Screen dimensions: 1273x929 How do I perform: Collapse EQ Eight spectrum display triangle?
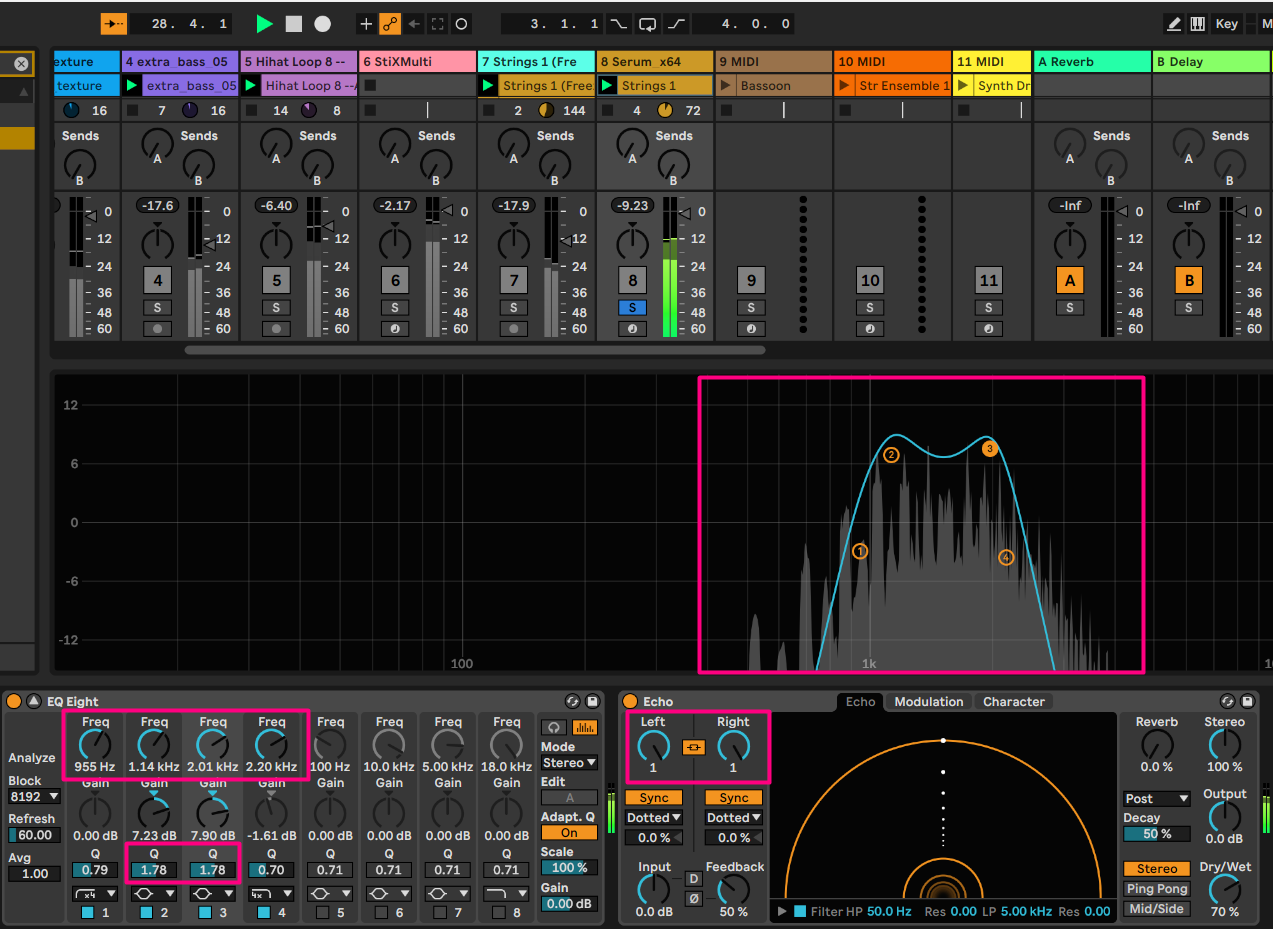coord(33,702)
